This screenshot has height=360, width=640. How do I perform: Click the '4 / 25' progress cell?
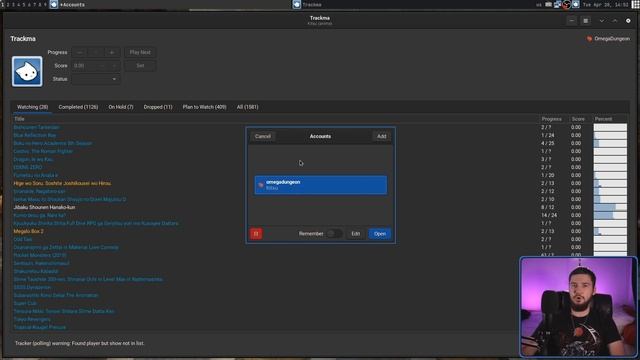click(x=547, y=143)
